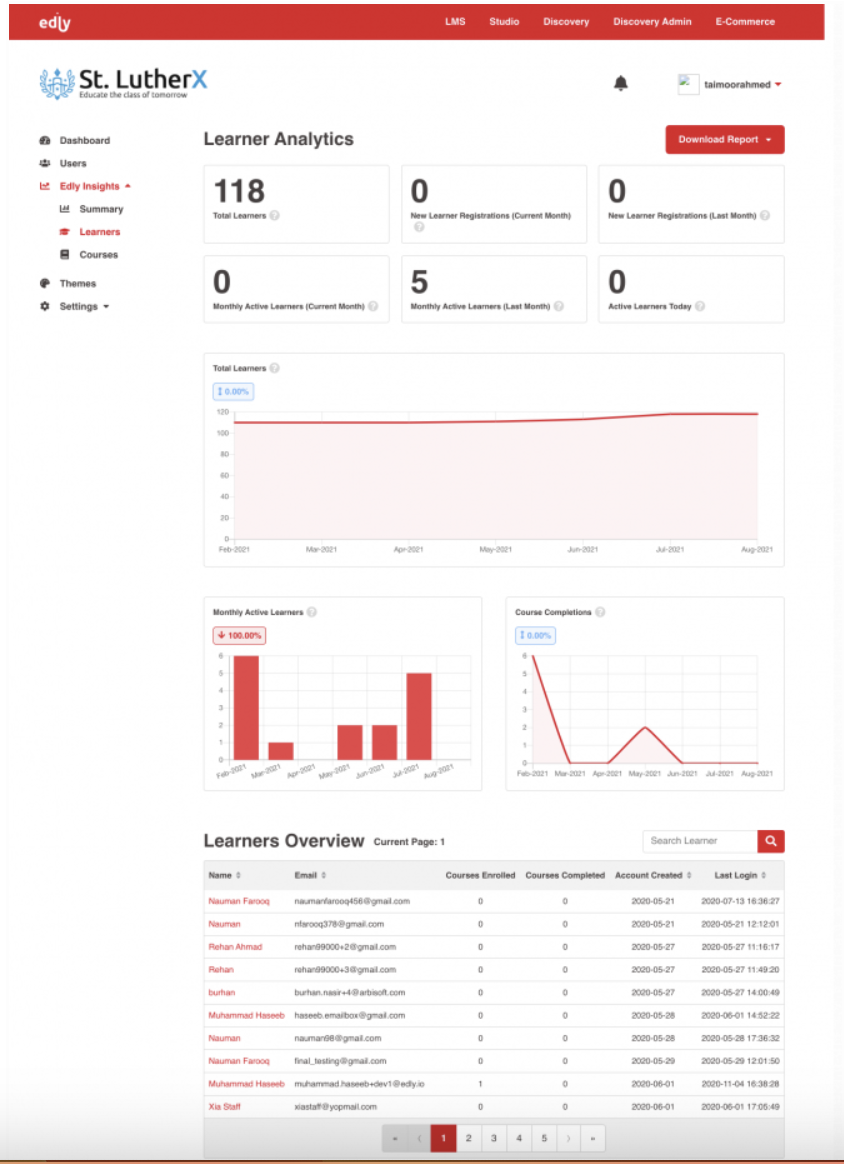Open the Download Report dropdown
844x1164 pixels.
[x=724, y=140]
